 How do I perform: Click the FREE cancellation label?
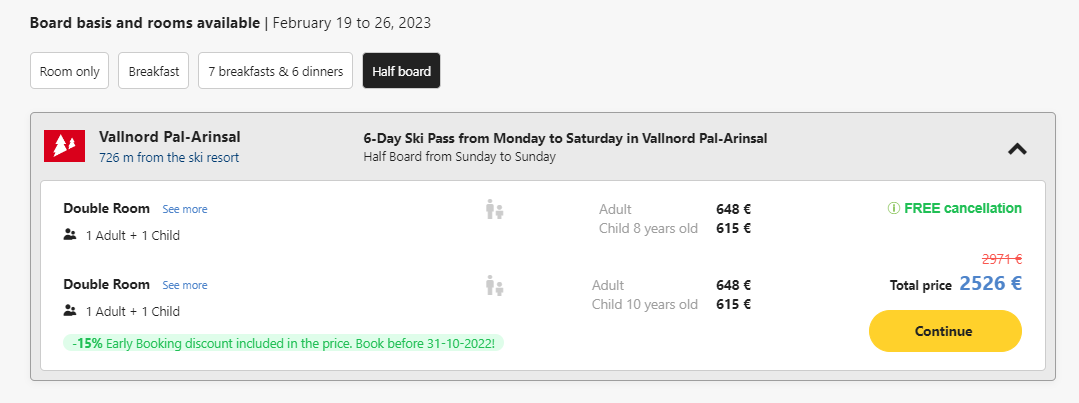(x=963, y=208)
